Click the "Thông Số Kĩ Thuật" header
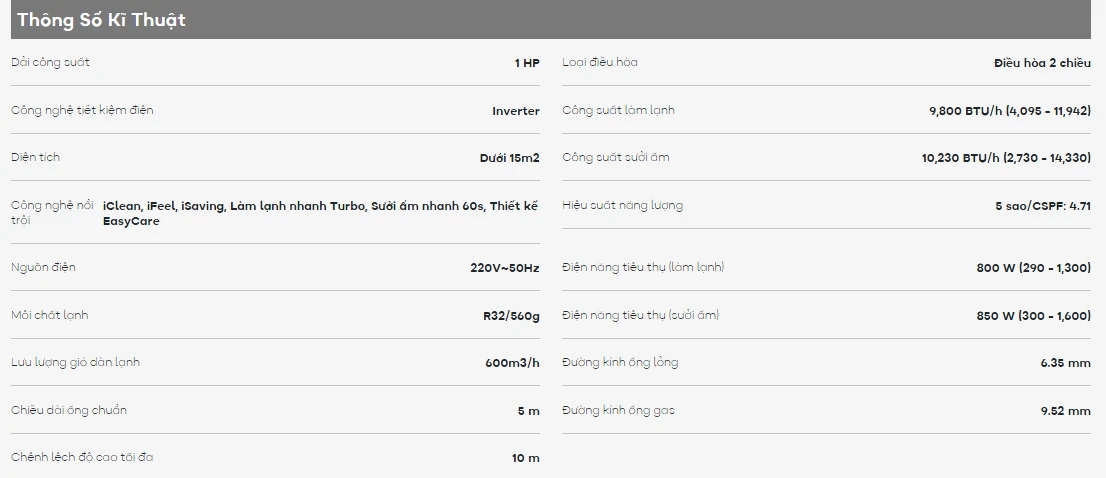This screenshot has width=1106, height=478. click(101, 20)
